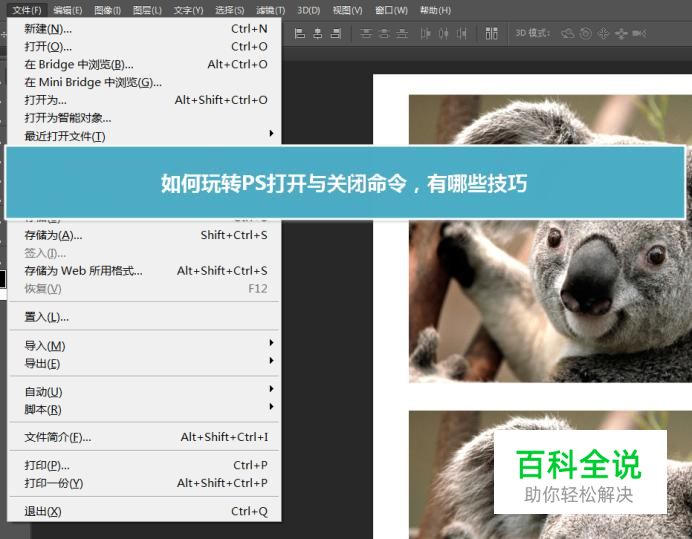Click the align horizontal centers icon
Image resolution: width=692 pixels, height=539 pixels.
pos(318,33)
